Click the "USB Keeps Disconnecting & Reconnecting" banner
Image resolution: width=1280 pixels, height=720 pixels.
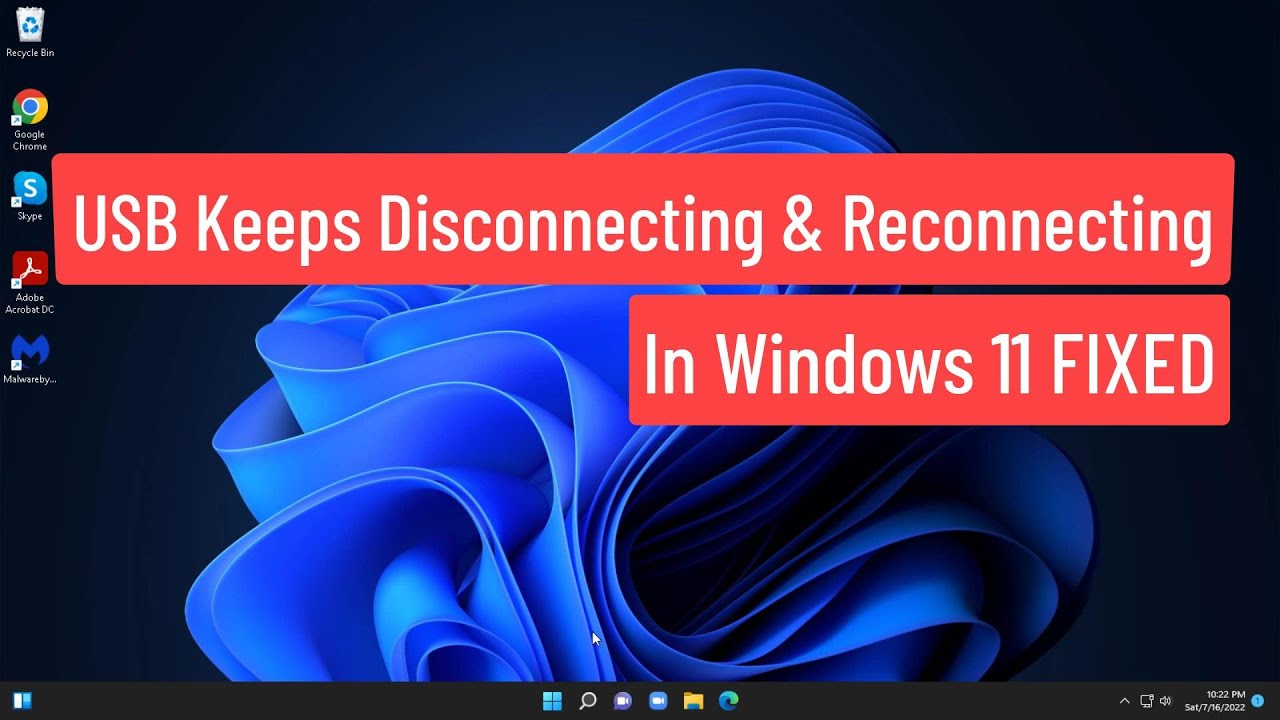642,220
